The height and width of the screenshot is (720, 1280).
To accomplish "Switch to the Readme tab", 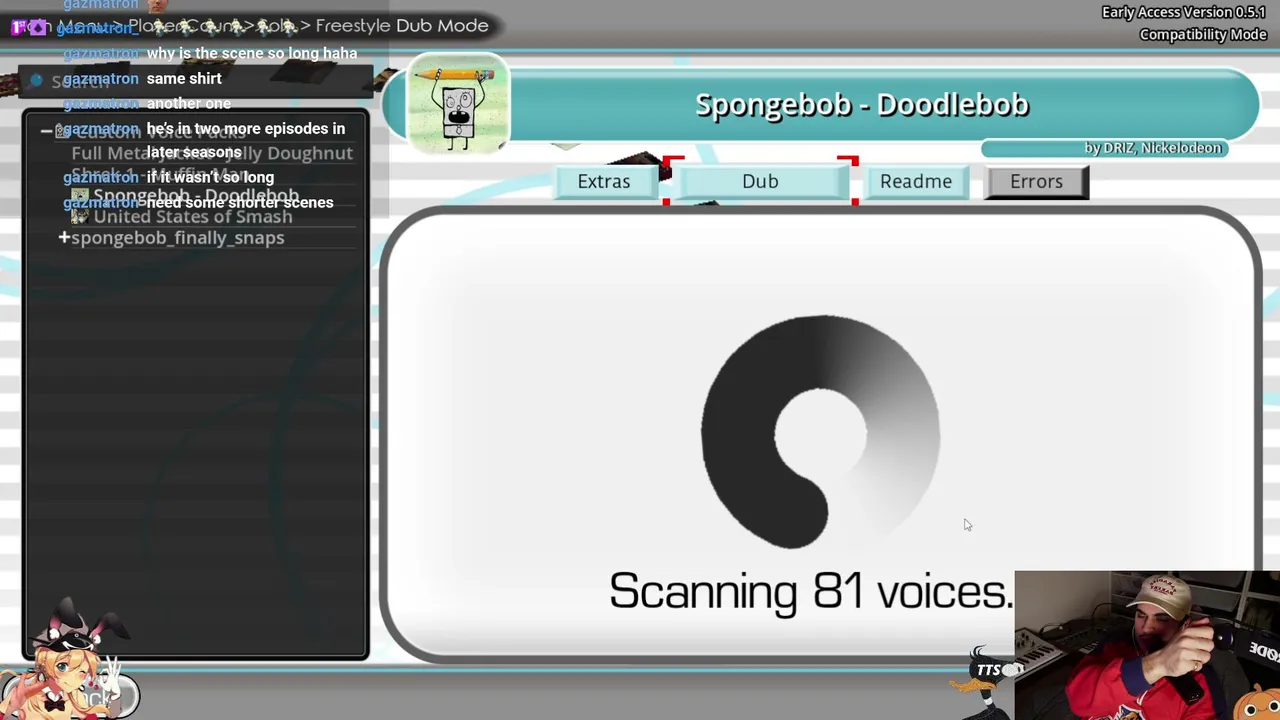I will (x=916, y=181).
